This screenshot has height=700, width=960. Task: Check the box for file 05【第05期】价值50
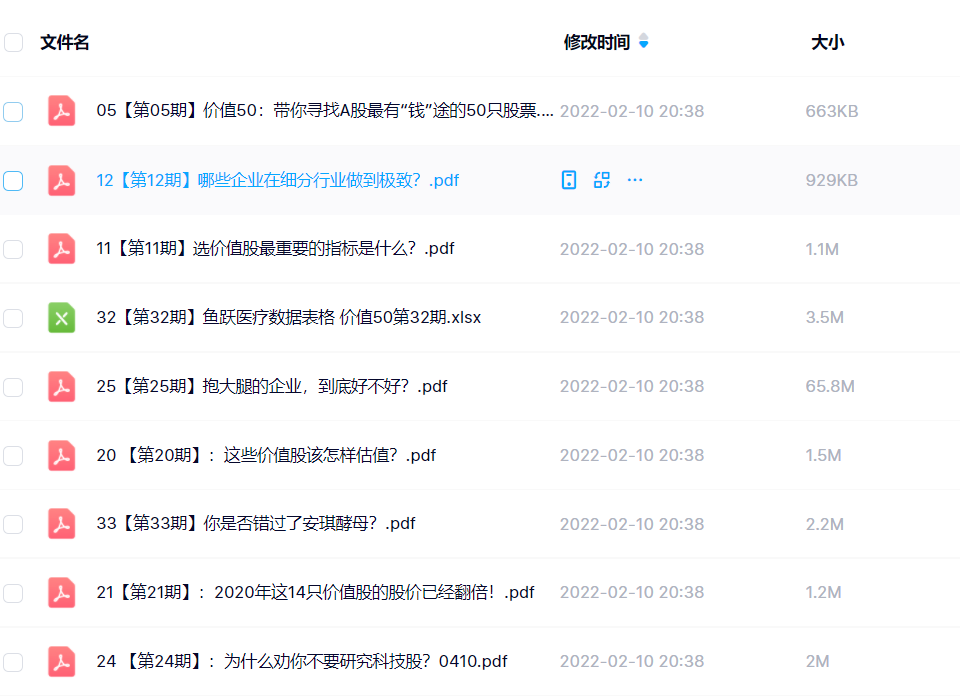(13, 112)
